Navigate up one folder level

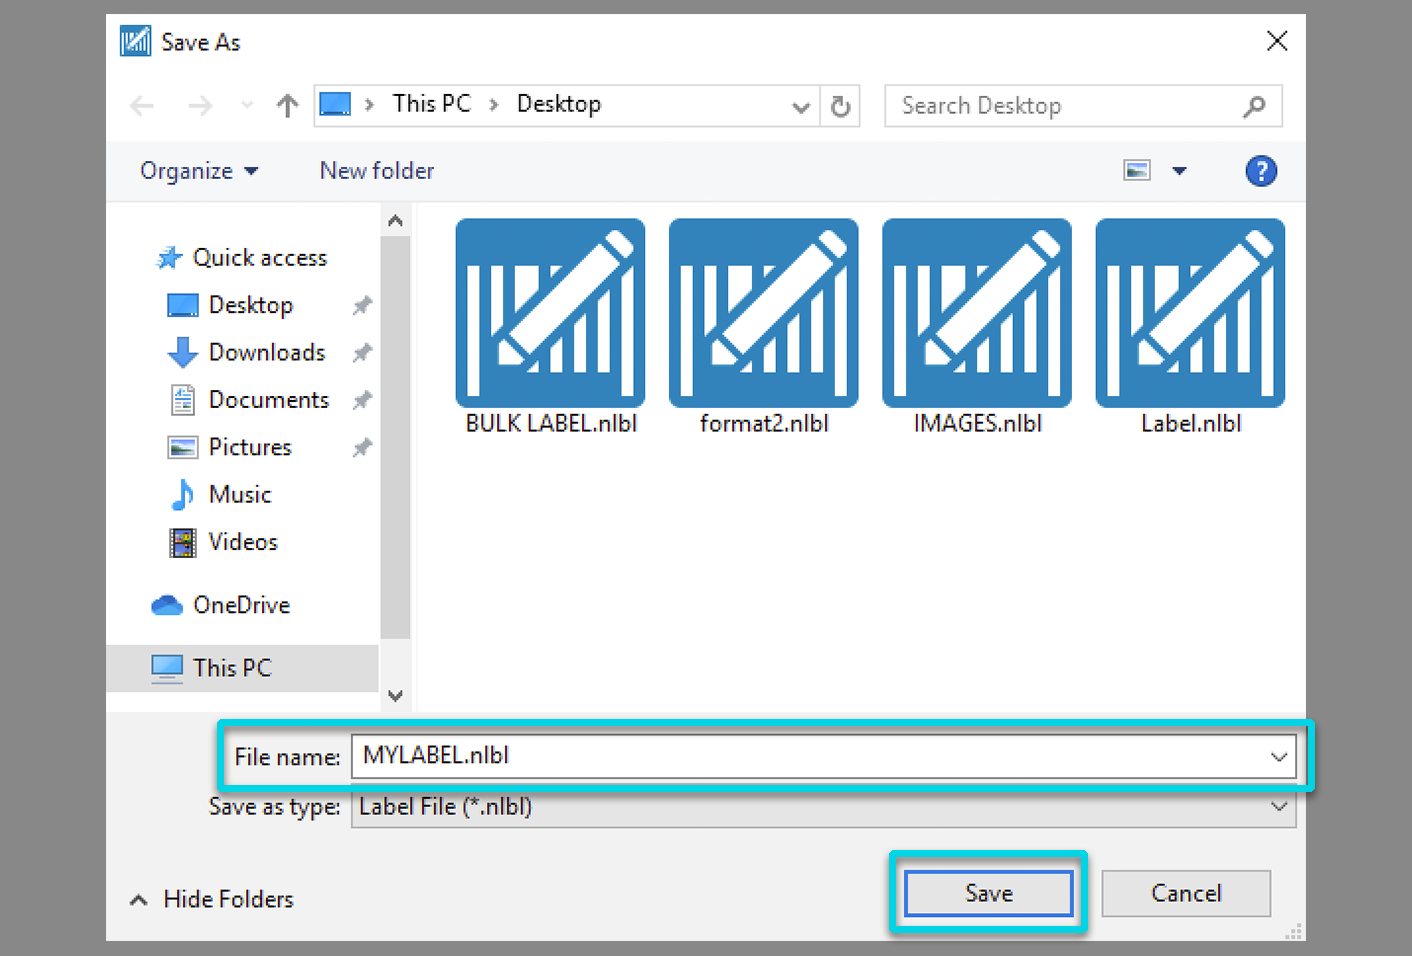point(287,105)
